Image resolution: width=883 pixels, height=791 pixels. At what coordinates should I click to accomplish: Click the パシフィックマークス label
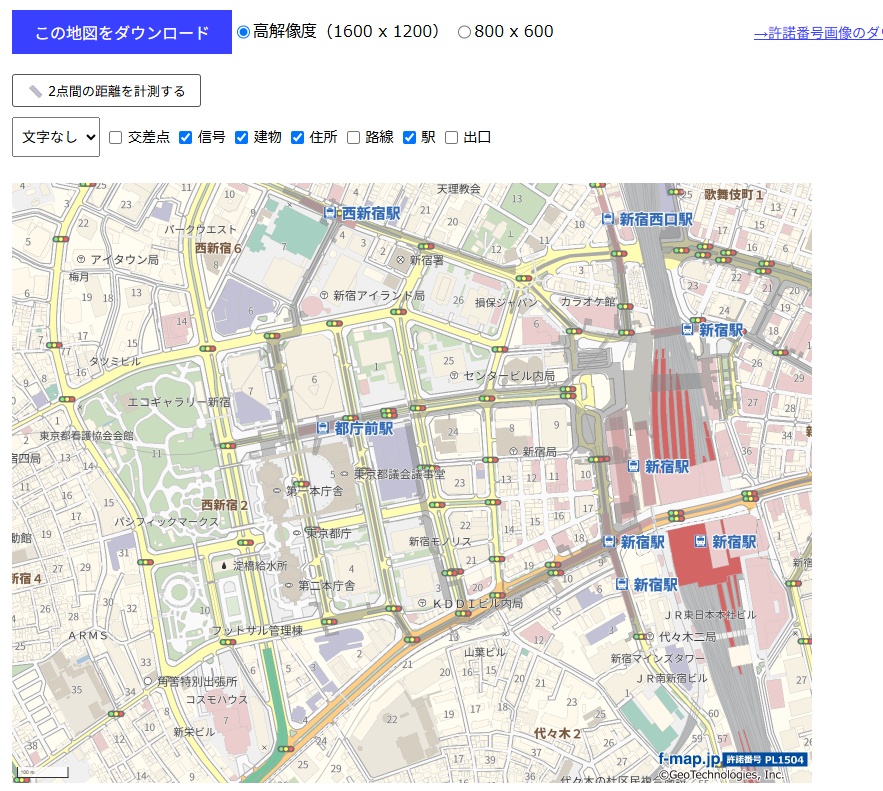(x=167, y=522)
